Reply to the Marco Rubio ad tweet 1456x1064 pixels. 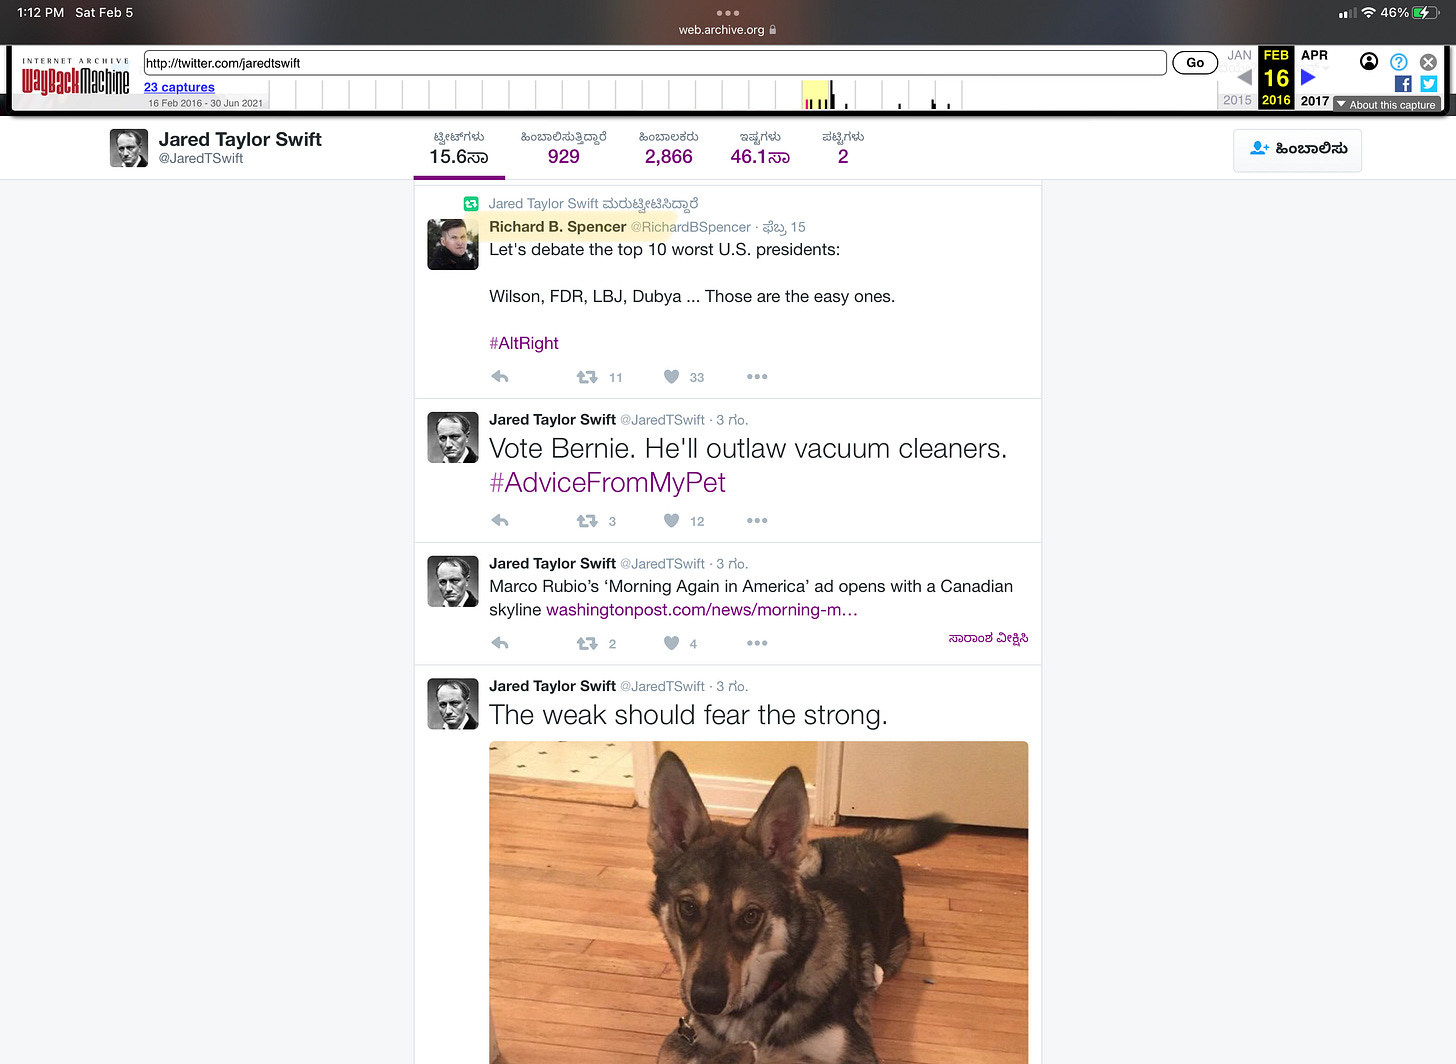[x=500, y=643]
